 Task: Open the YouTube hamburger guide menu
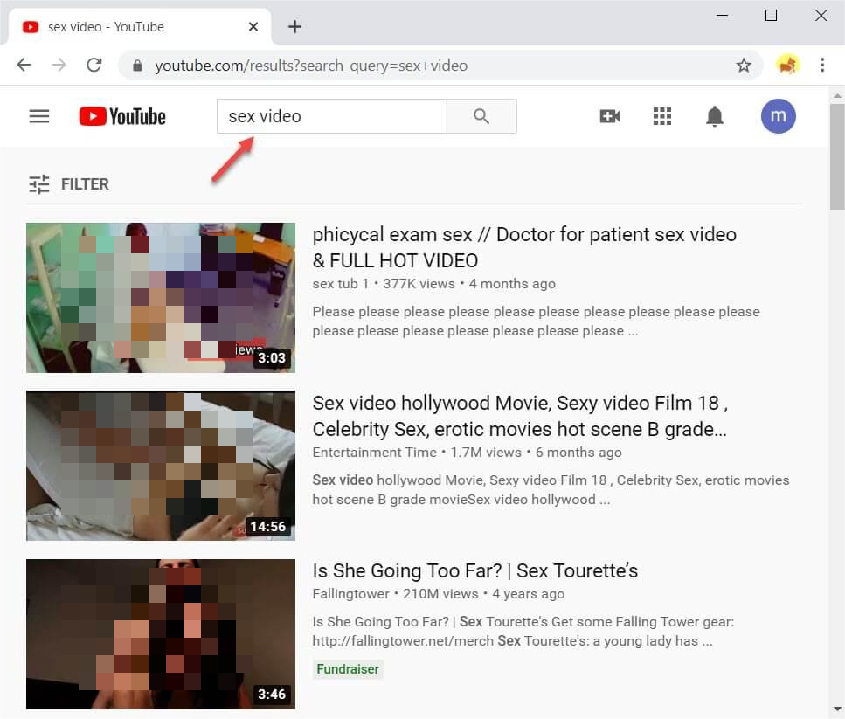click(x=39, y=116)
